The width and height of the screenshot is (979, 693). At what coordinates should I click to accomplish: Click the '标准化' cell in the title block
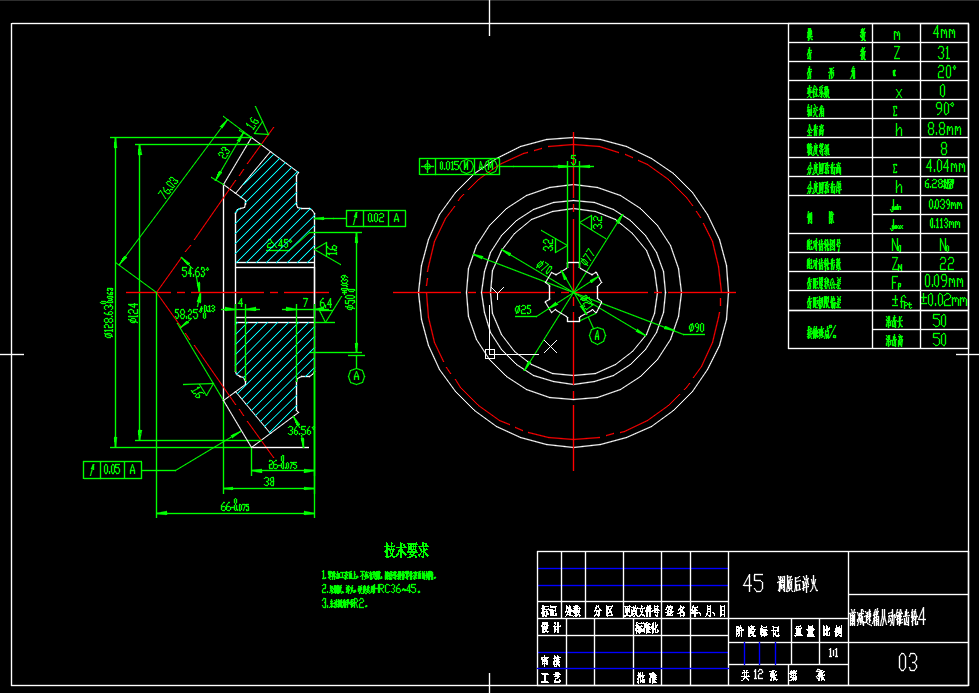(647, 627)
